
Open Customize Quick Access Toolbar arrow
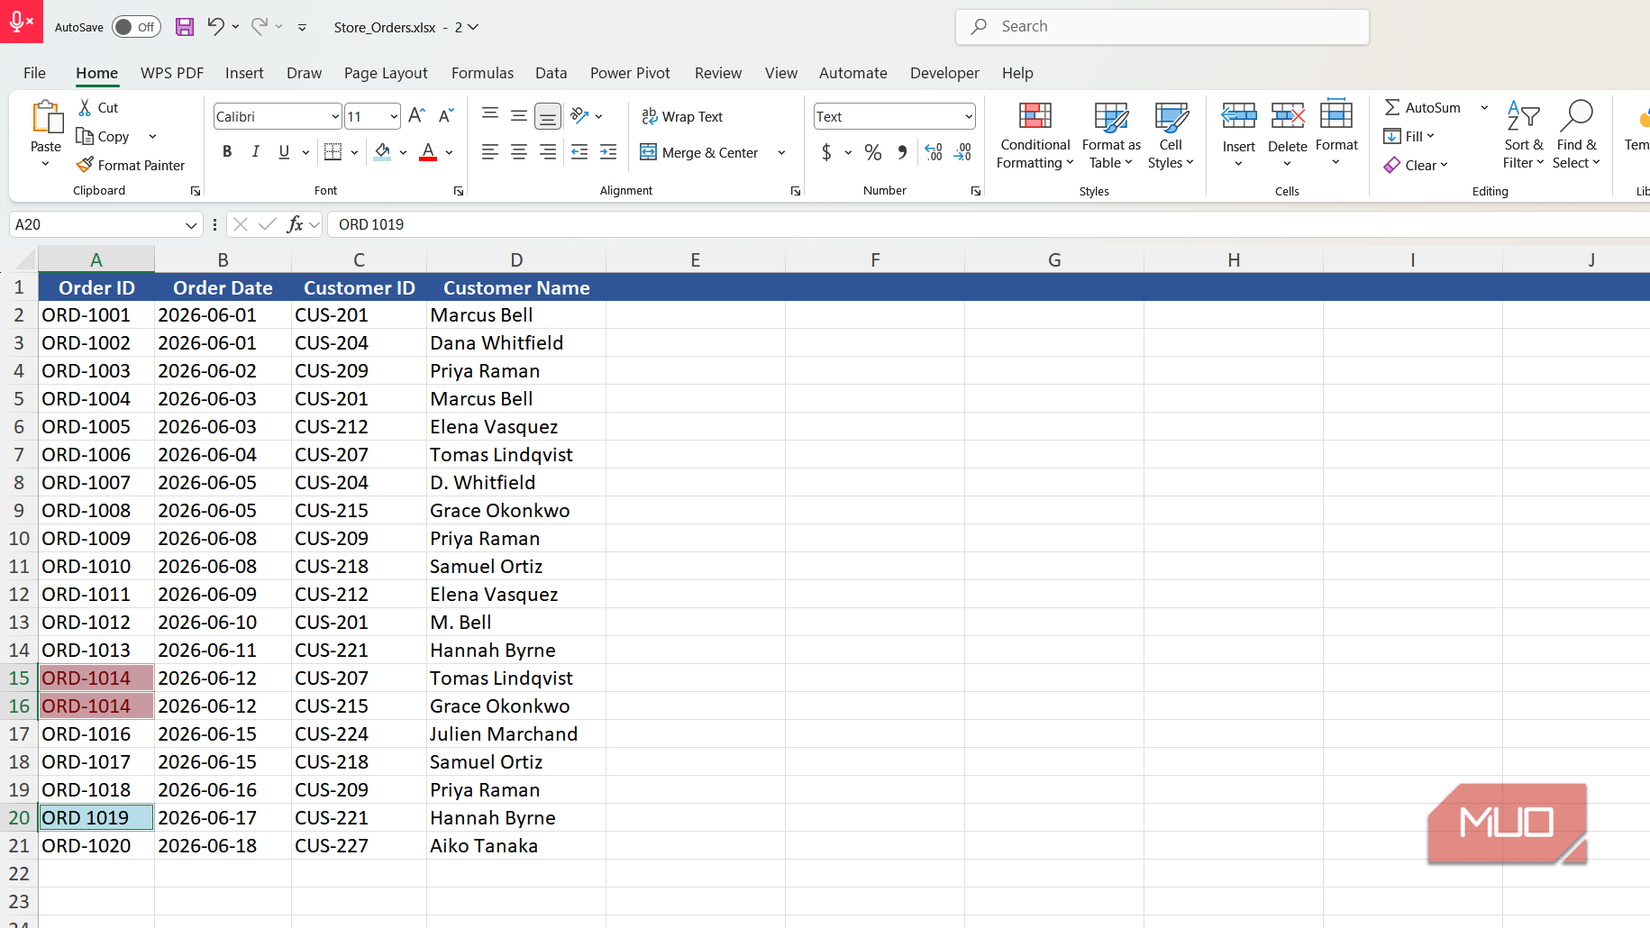pyautogui.click(x=302, y=27)
